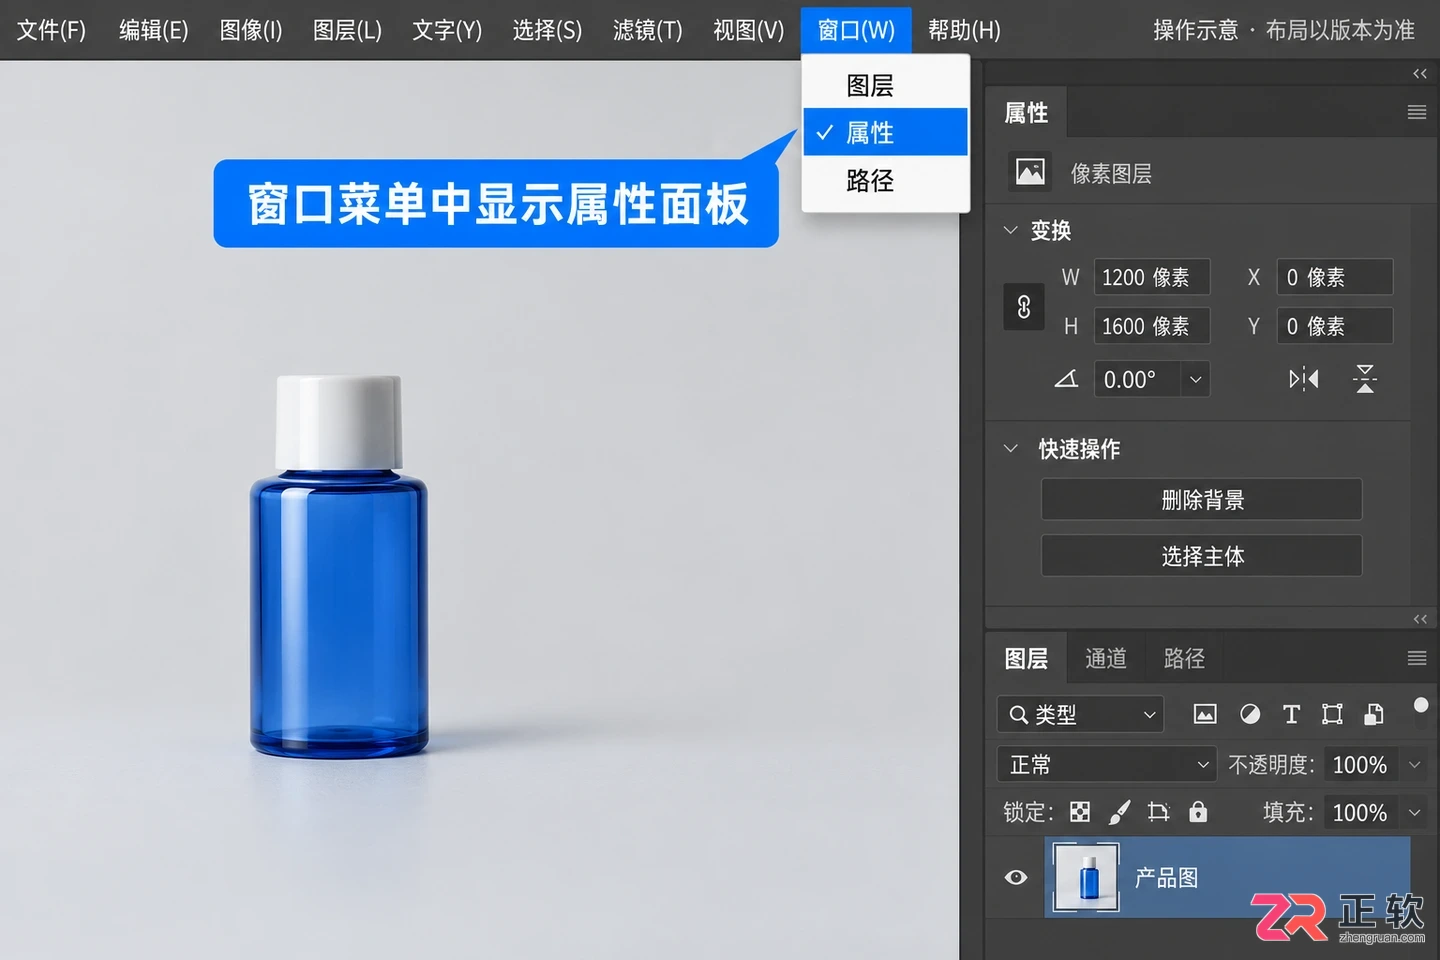The width and height of the screenshot is (1440, 960).
Task: Click the W width field showing 1200 像素
Action: (x=1152, y=277)
